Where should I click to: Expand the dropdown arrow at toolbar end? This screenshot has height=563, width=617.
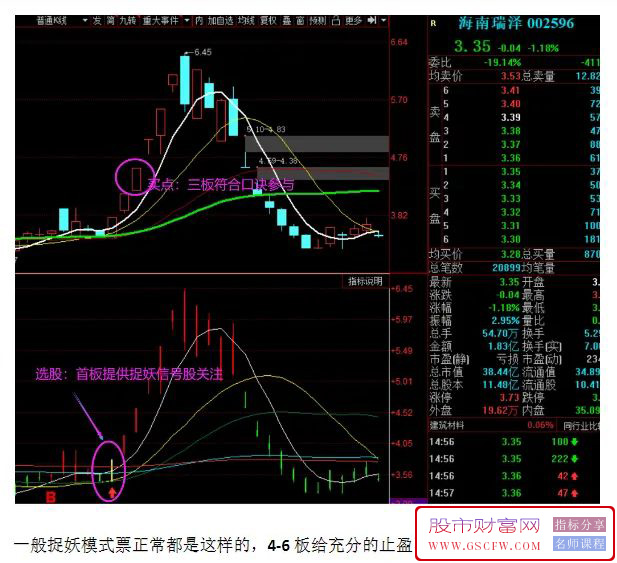384,20
